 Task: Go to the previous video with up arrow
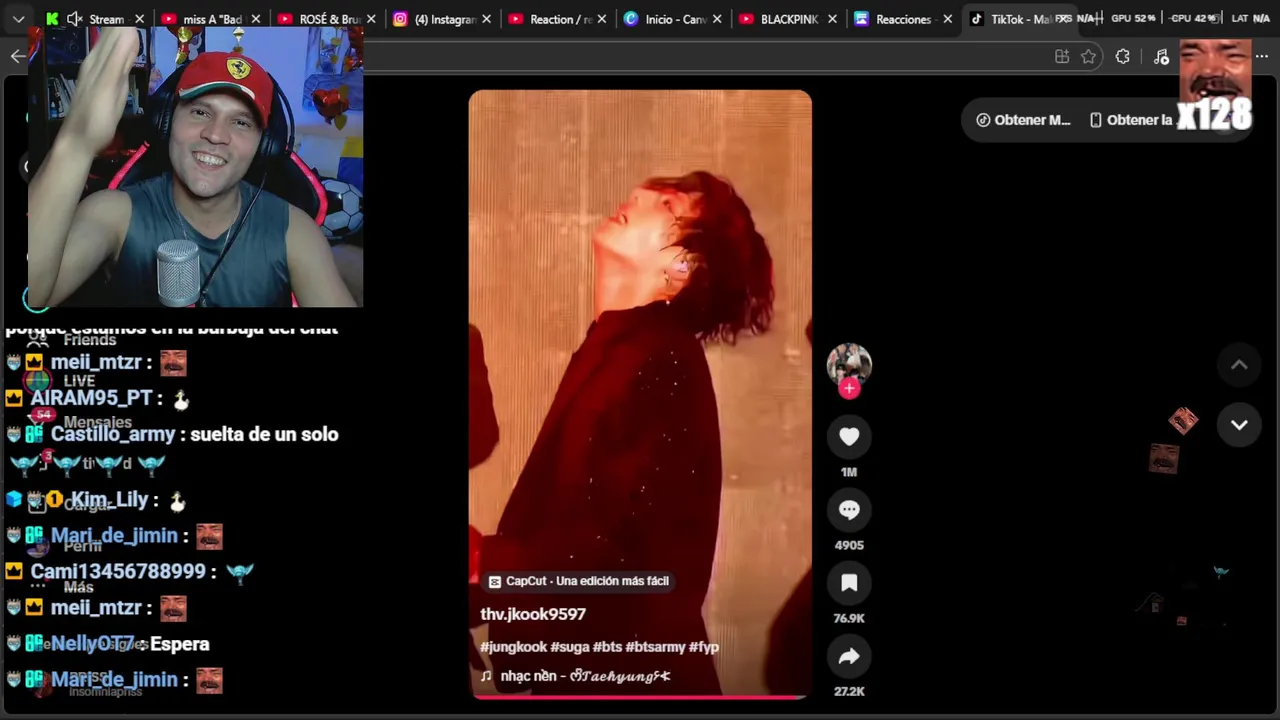tap(1239, 365)
